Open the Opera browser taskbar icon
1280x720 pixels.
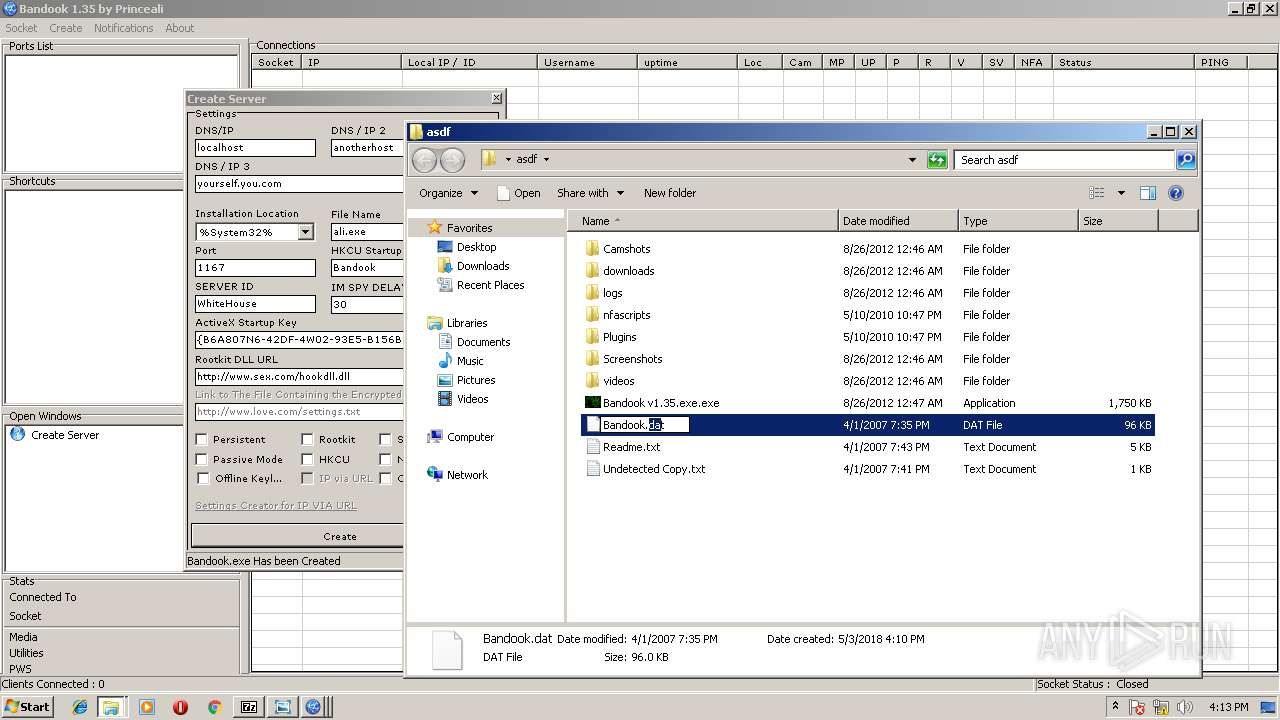[x=180, y=707]
